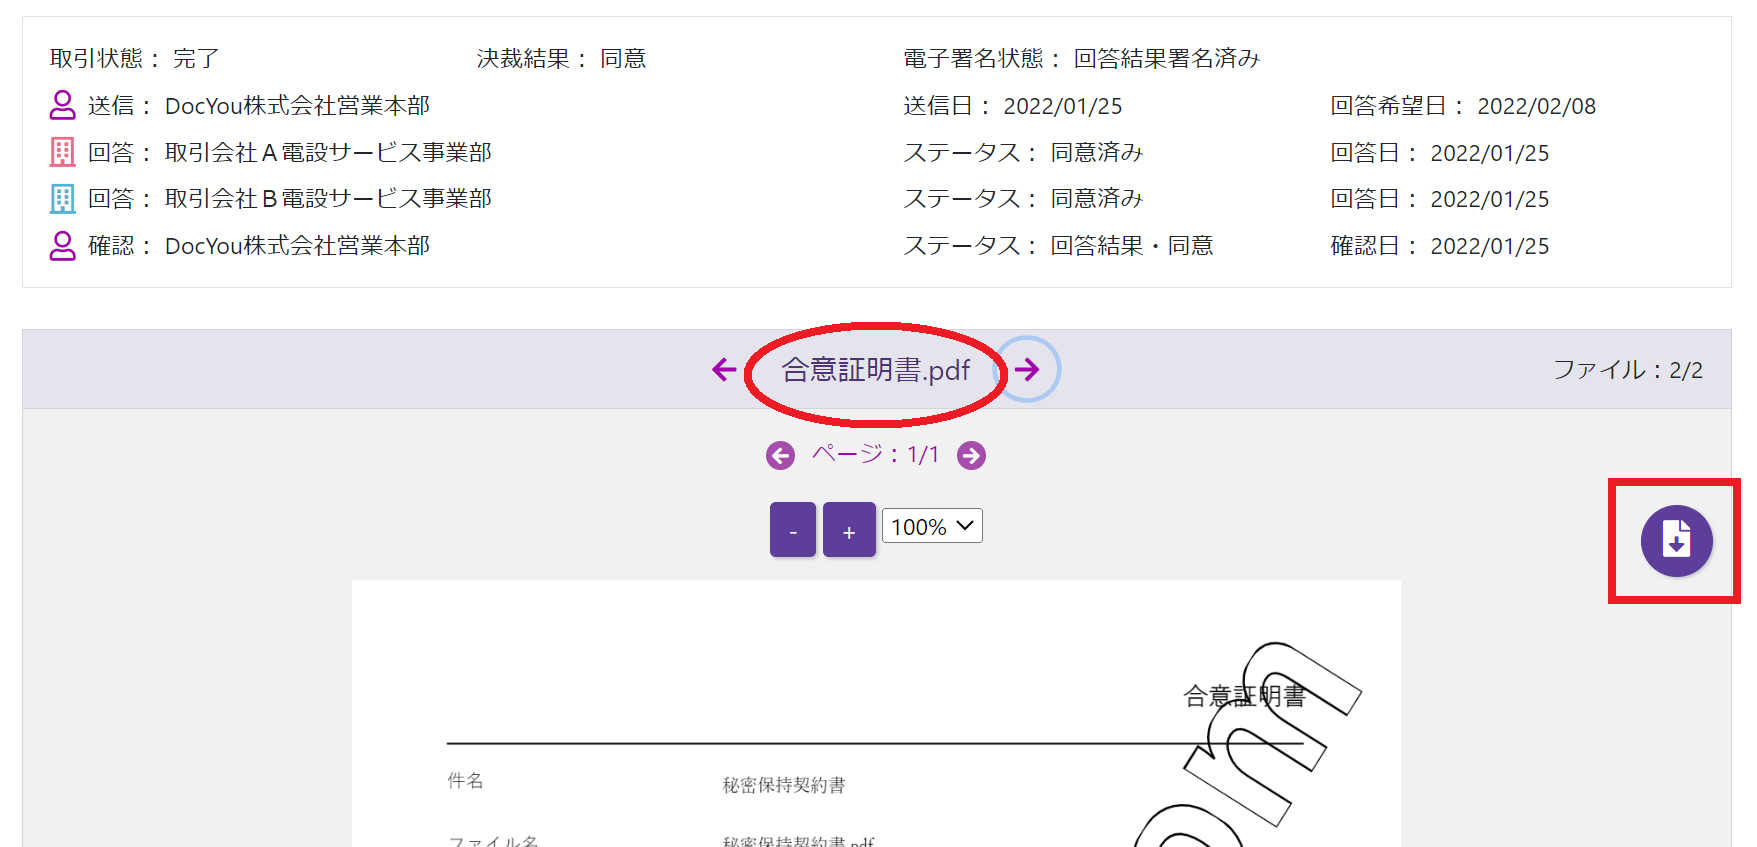Click the blue building icon for 取引会社B

coord(63,199)
